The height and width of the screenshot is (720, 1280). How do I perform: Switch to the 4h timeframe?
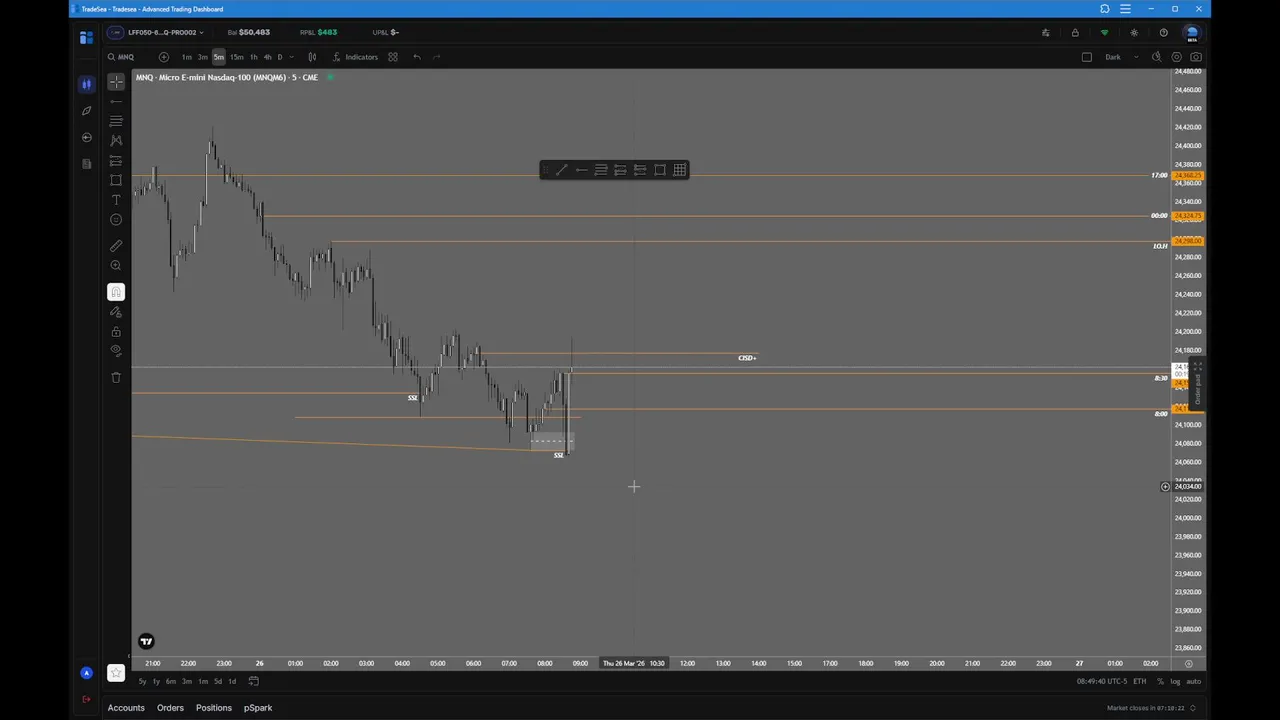click(267, 57)
